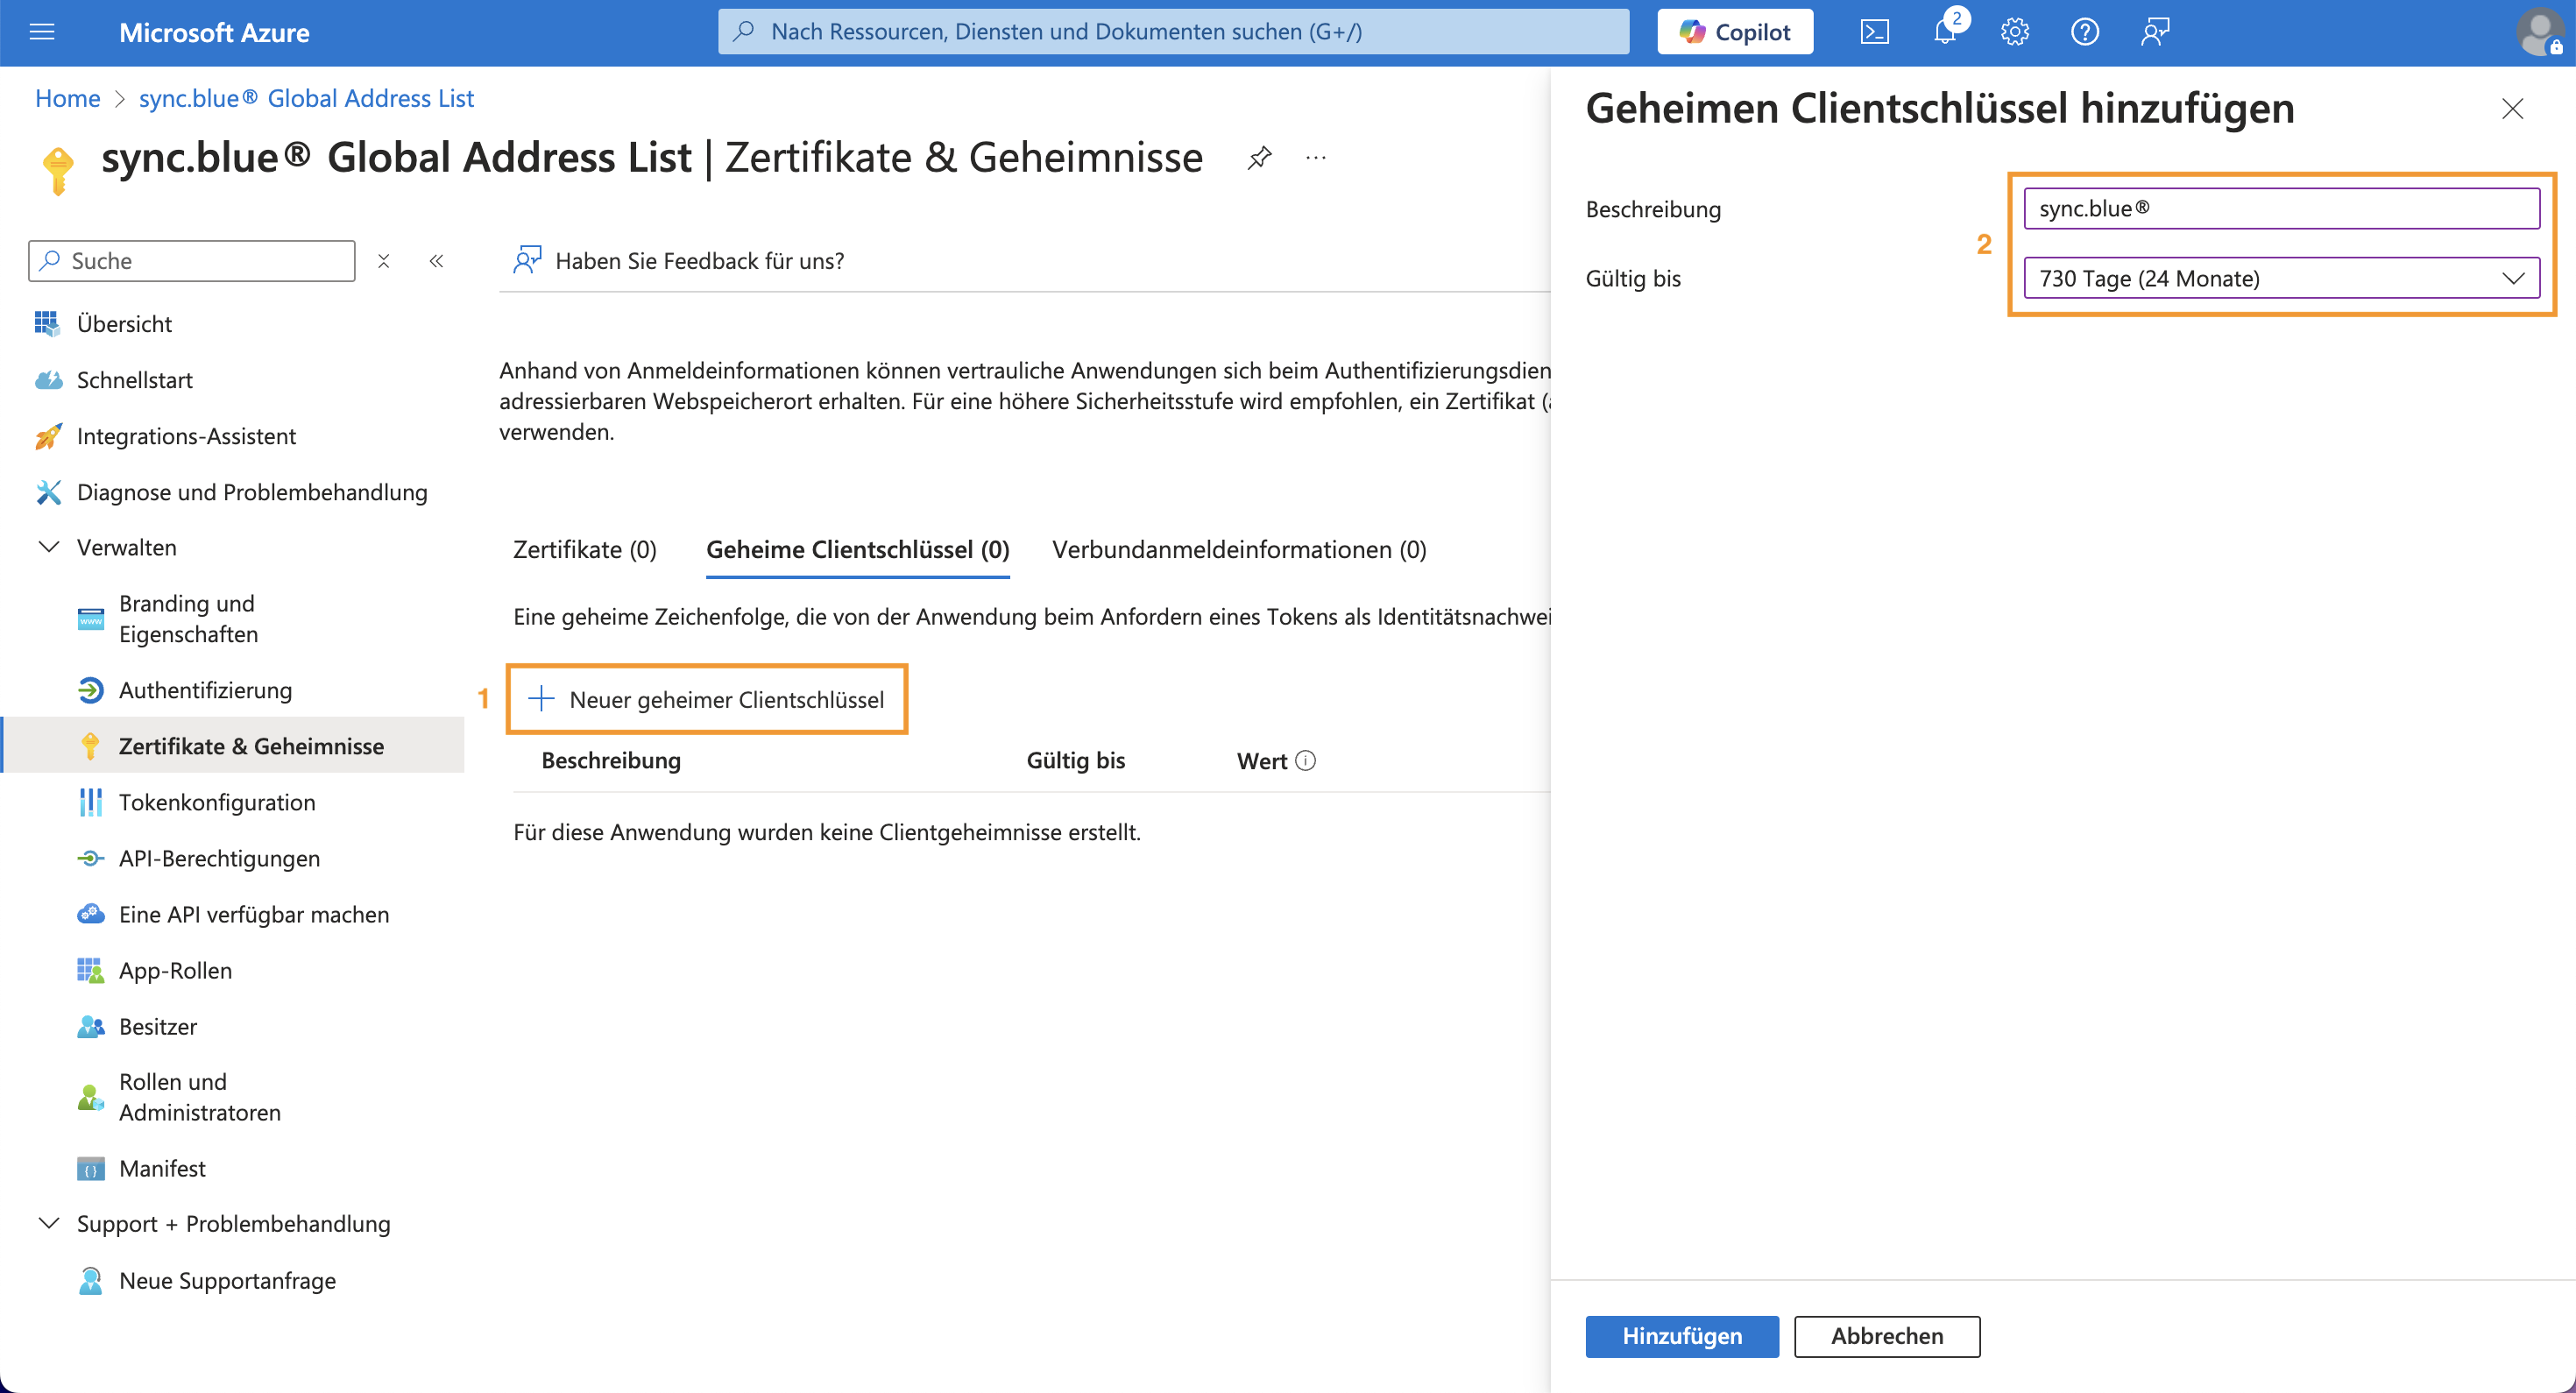Collapse the Support + Problembehandlung section

48,1223
